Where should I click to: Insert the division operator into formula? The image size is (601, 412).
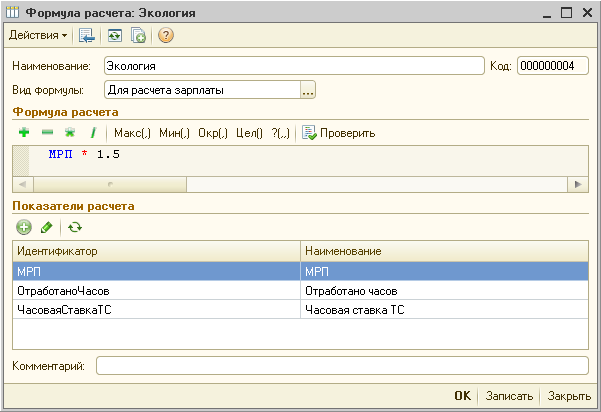93,133
